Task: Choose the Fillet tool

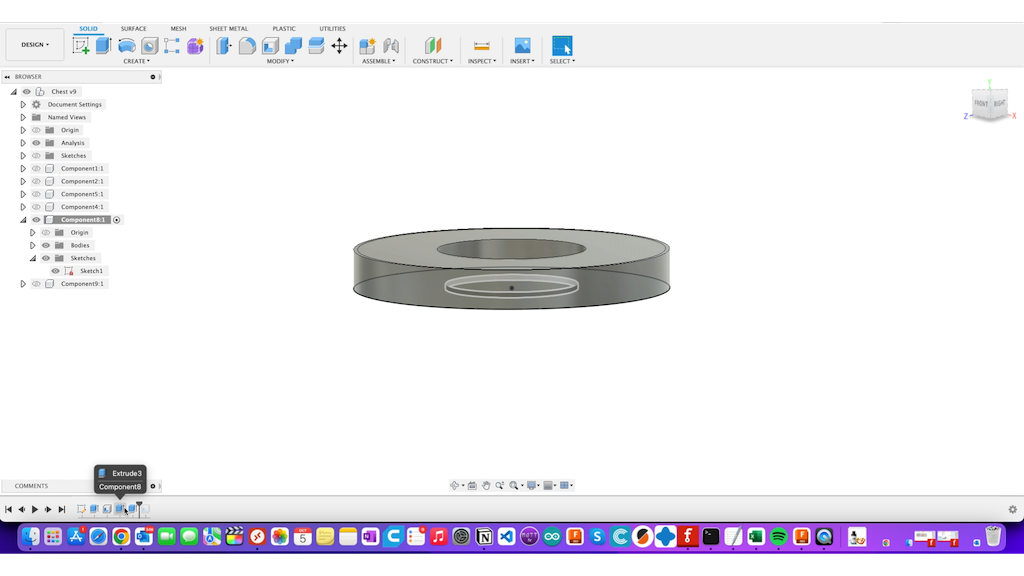Action: point(247,46)
